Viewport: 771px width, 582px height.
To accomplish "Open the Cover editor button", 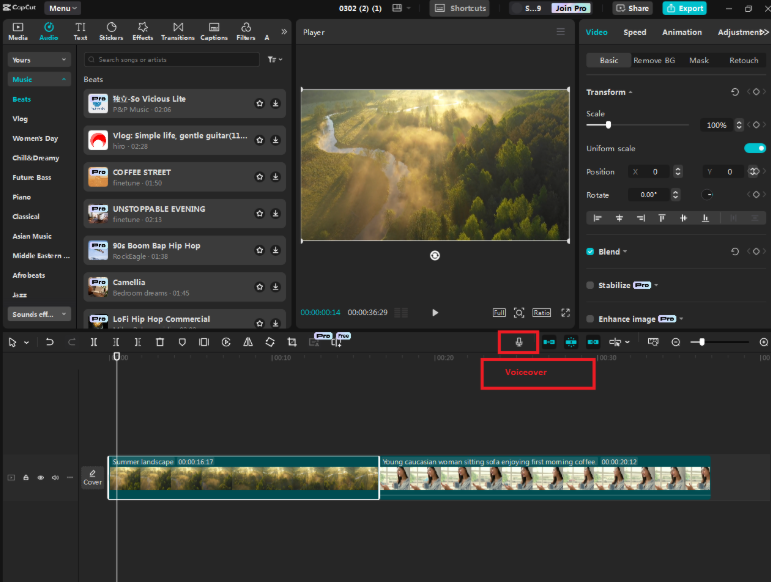I will pyautogui.click(x=92, y=477).
